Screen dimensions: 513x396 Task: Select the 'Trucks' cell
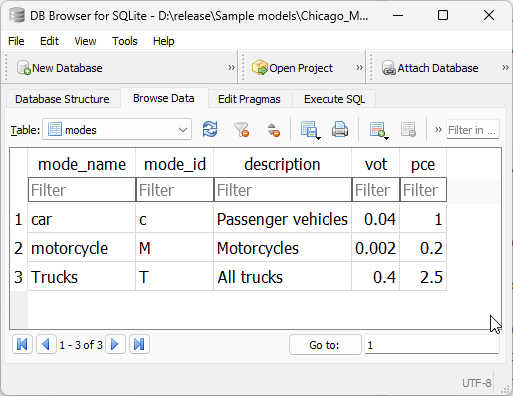[82, 277]
